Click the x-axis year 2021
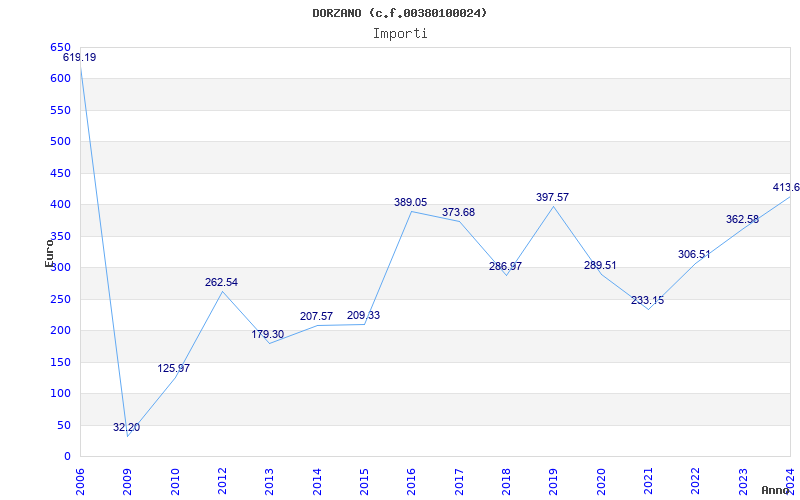The width and height of the screenshot is (800, 500). 648,482
